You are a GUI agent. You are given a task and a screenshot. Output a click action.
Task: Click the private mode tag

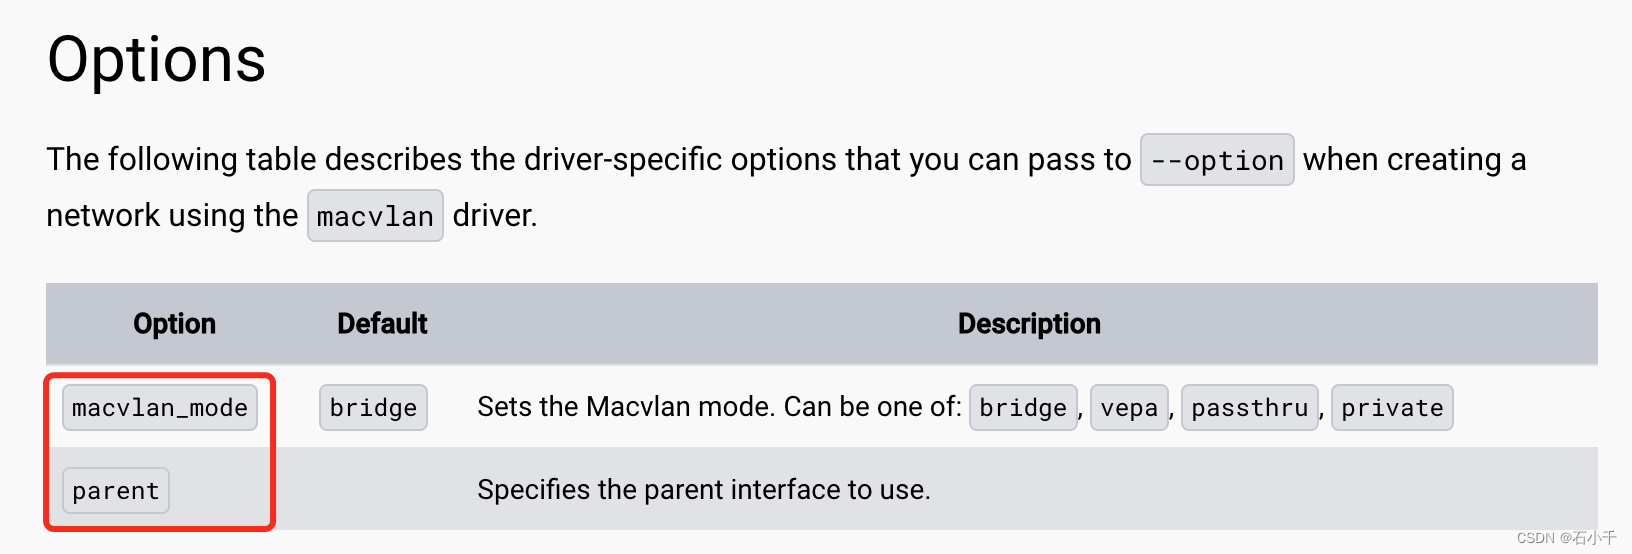click(x=1392, y=408)
